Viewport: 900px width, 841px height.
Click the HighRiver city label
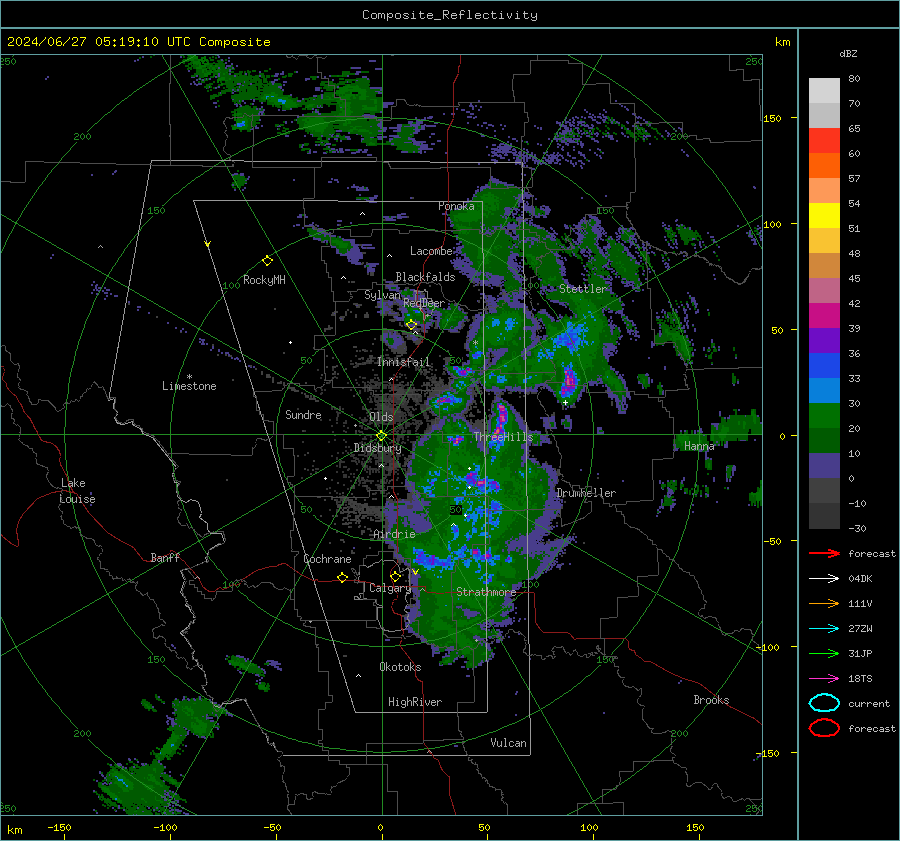pos(415,702)
